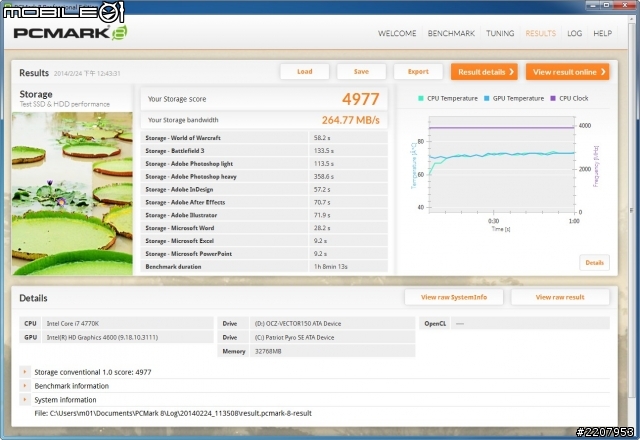Click View result online button

tap(567, 72)
